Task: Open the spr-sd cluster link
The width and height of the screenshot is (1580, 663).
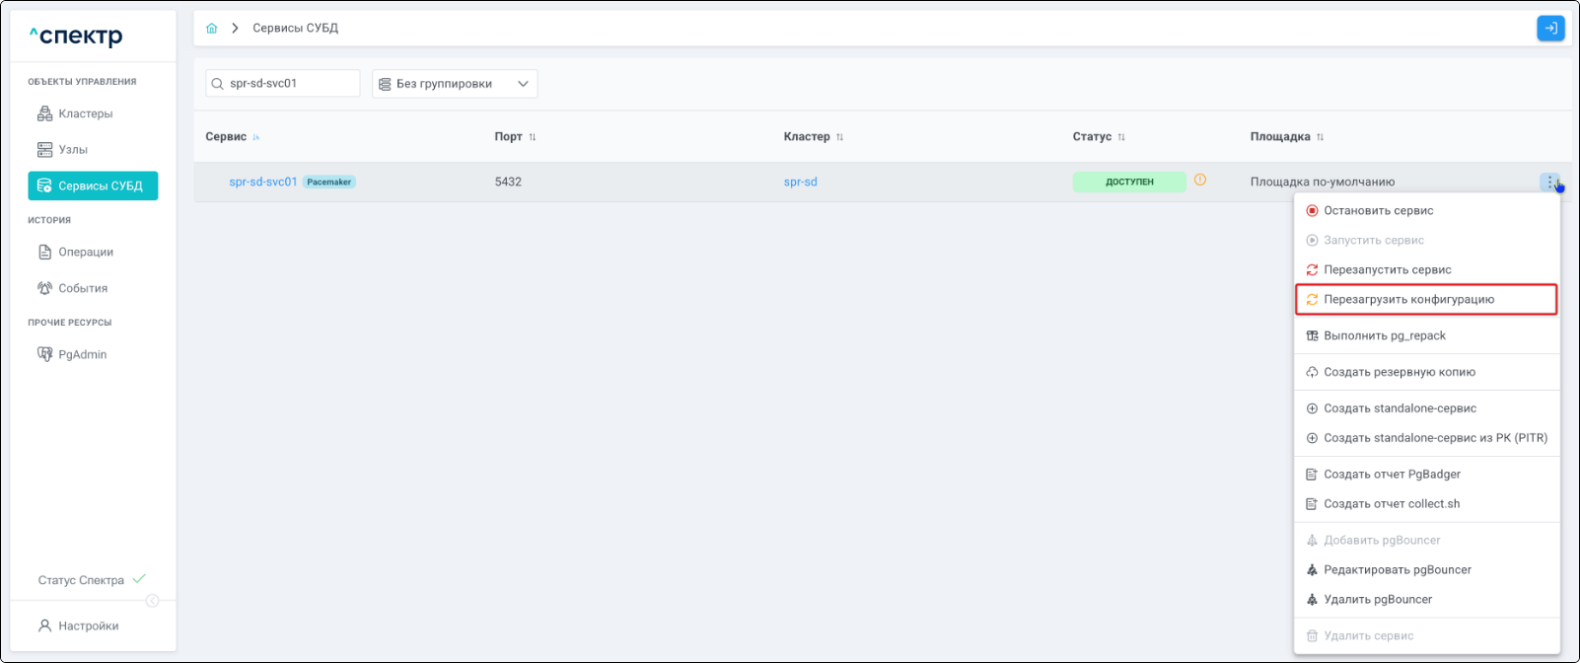Action: 800,182
